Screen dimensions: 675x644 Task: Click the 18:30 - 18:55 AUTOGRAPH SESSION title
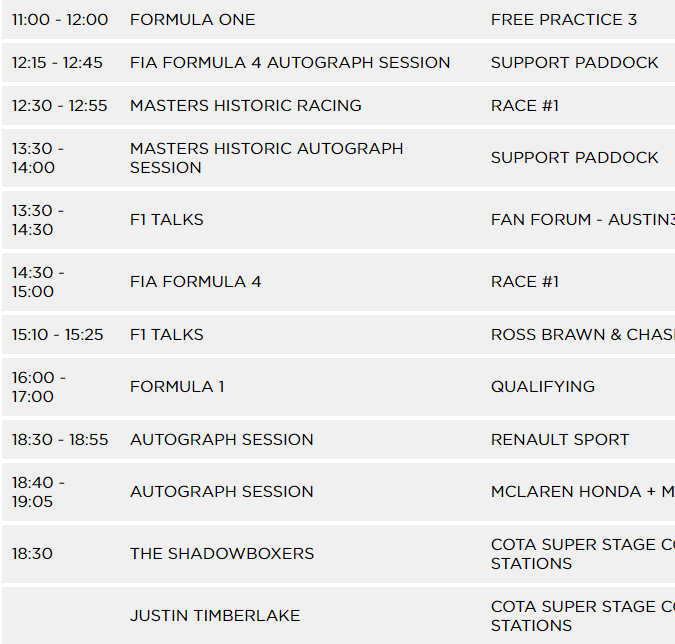click(x=222, y=440)
